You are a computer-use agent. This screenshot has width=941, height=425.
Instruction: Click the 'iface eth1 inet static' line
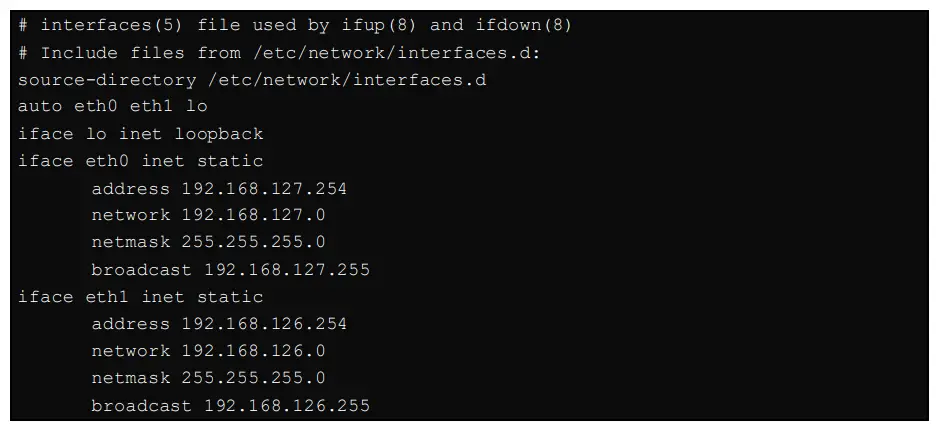pyautogui.click(x=140, y=297)
